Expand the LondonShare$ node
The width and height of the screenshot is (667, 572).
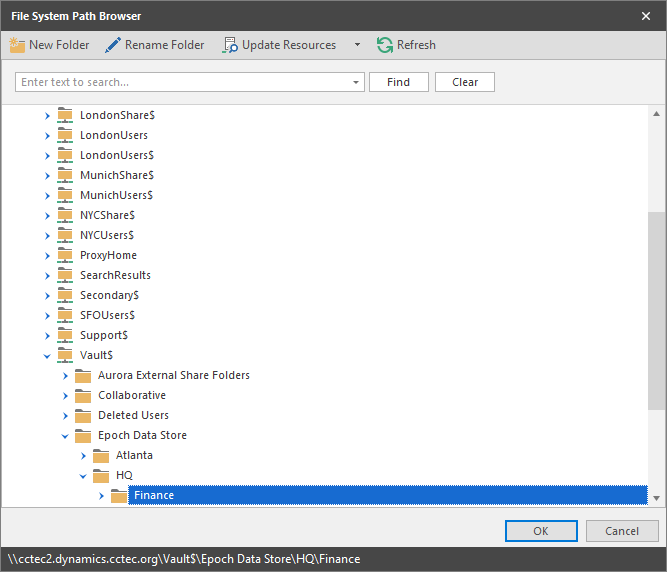[47, 116]
